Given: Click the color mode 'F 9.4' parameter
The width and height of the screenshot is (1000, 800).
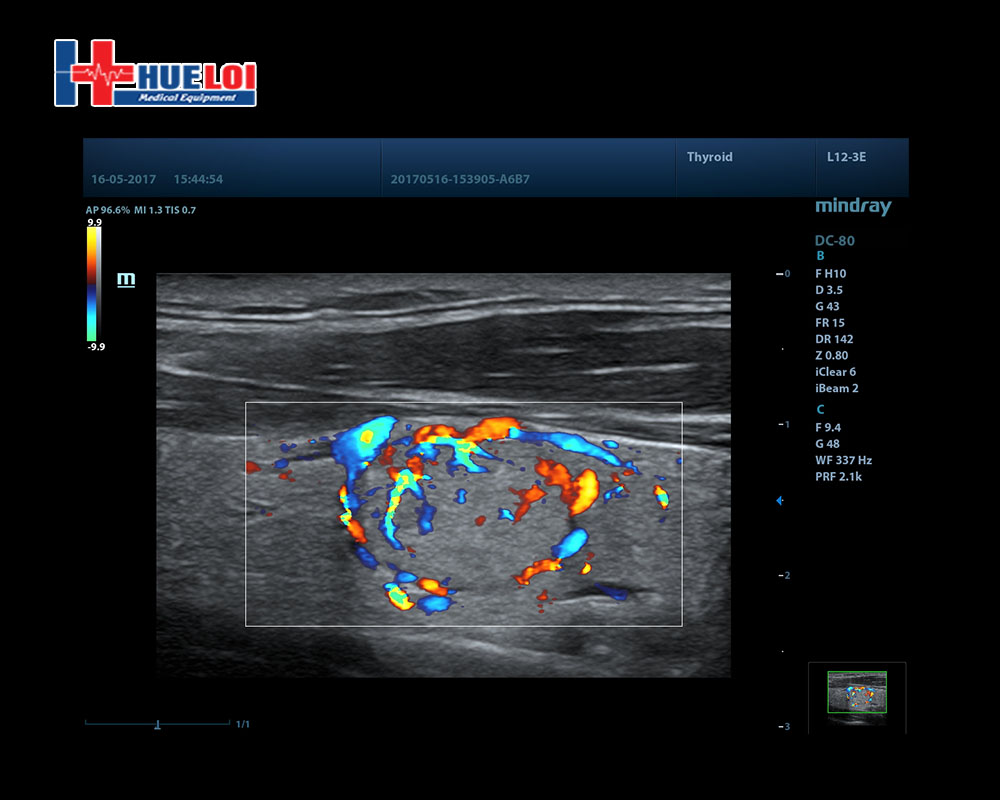Looking at the screenshot, I should [828, 428].
